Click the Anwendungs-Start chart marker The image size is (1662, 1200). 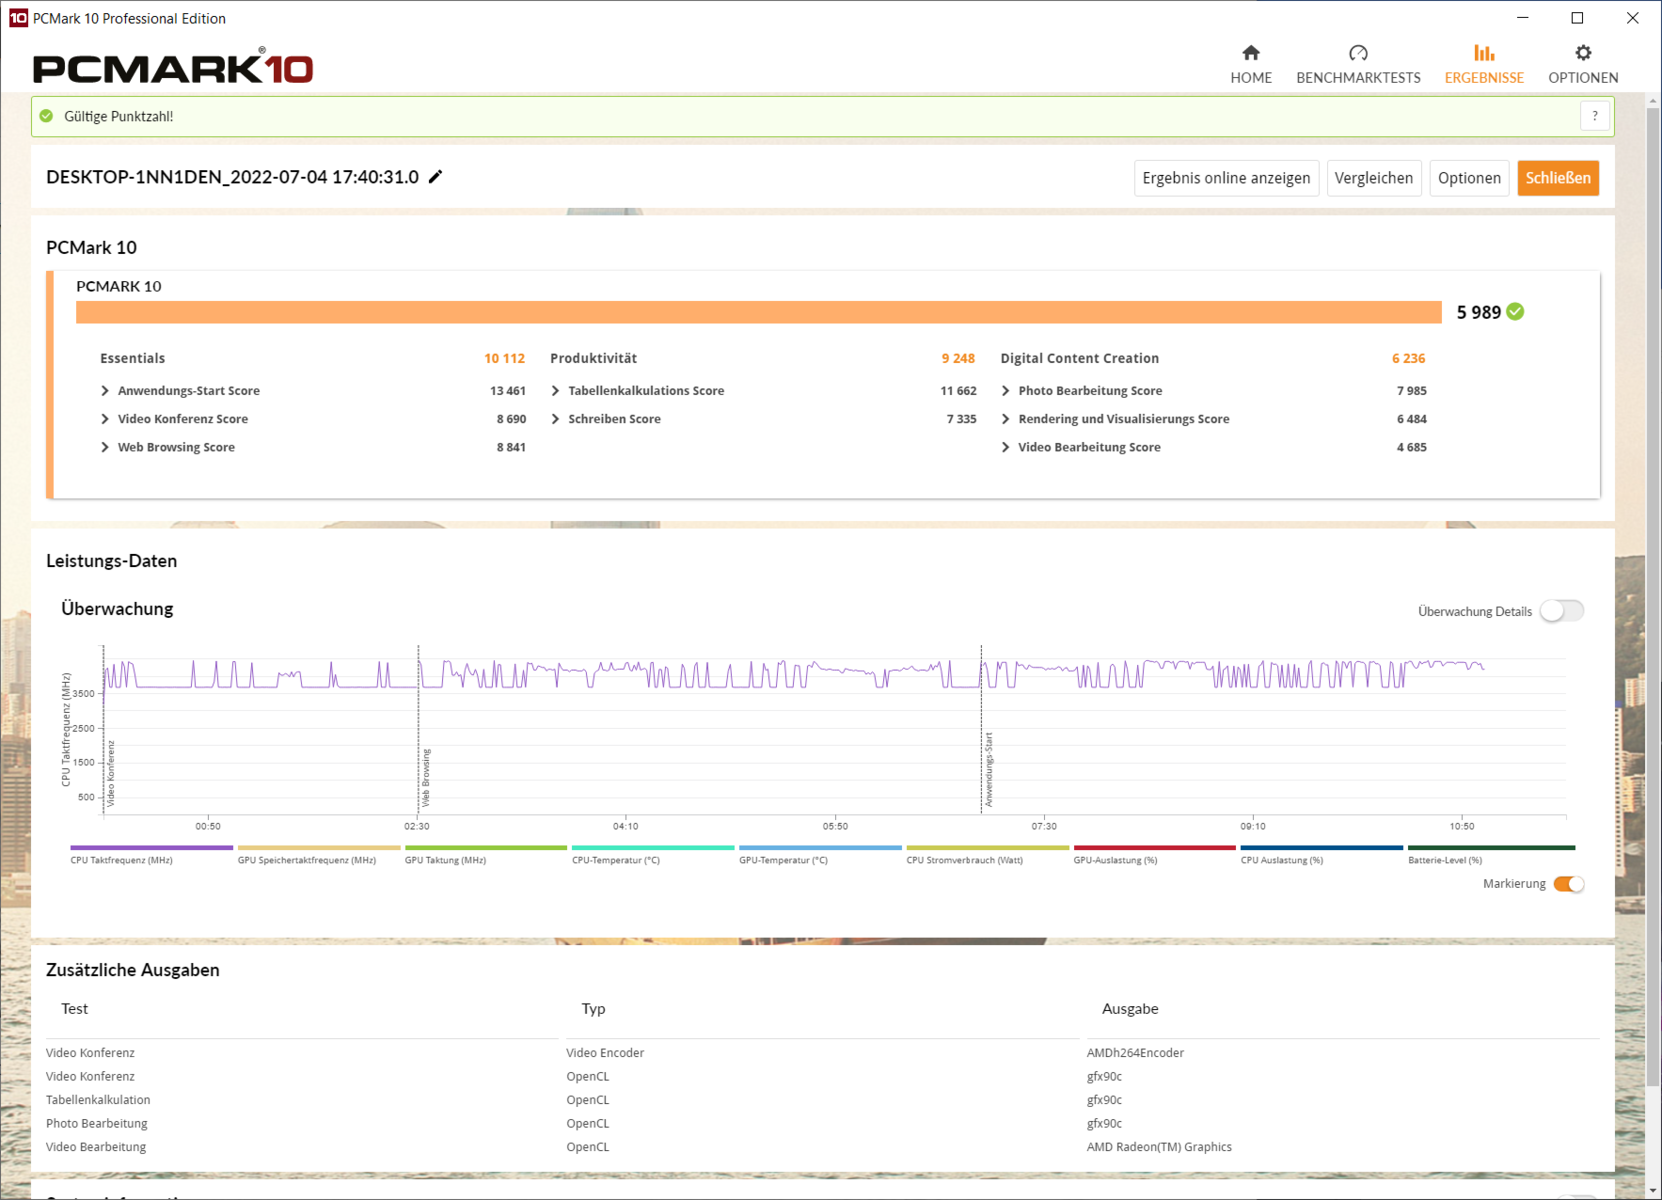tap(989, 769)
